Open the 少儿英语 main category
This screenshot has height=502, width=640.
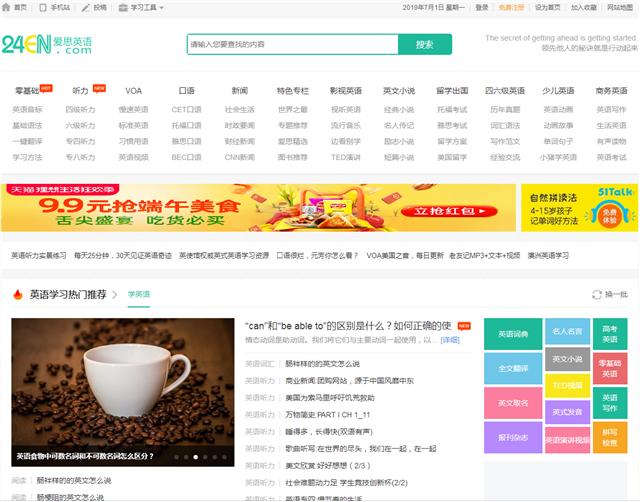[558, 91]
